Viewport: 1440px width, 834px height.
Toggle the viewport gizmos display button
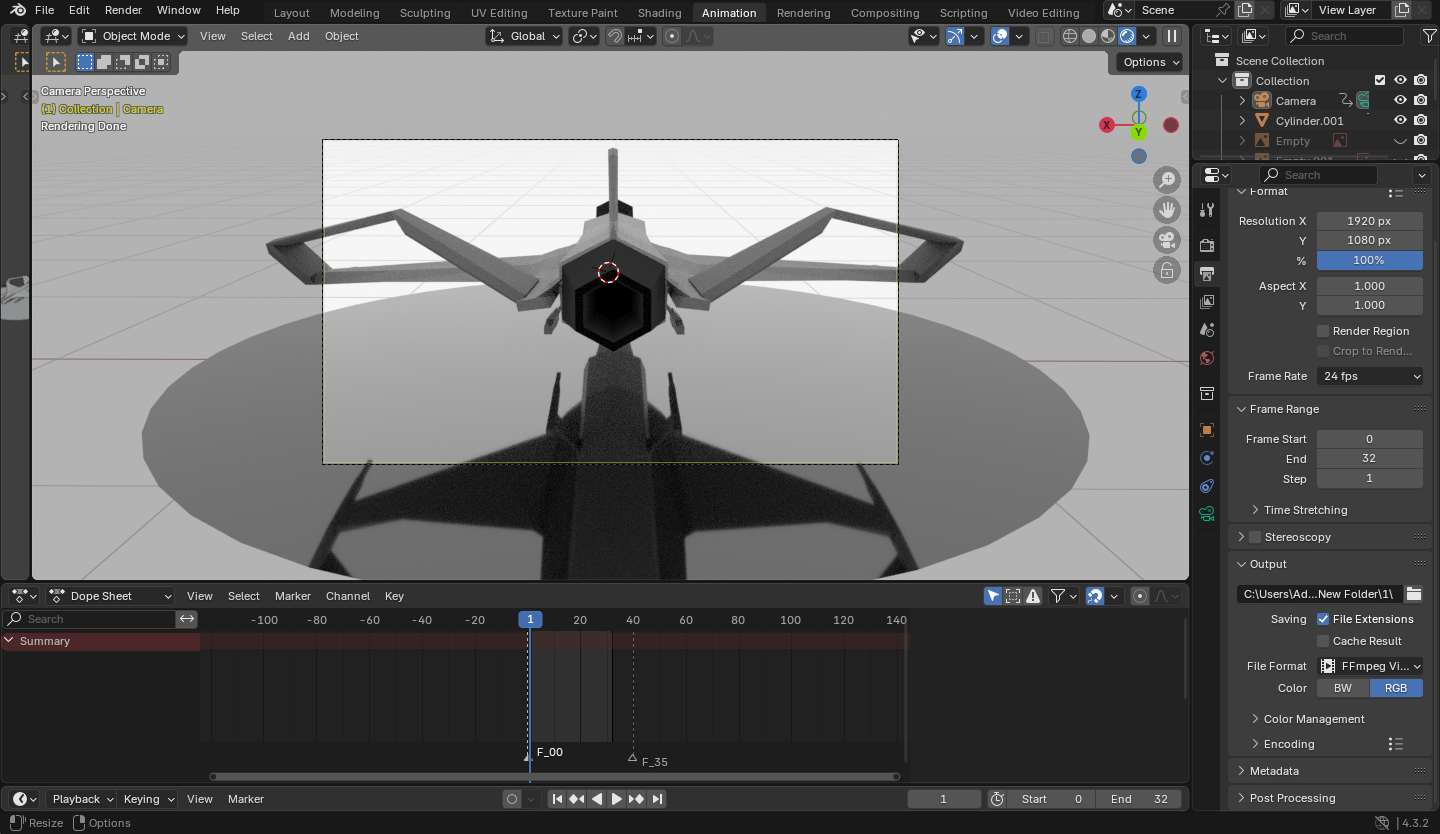tap(954, 36)
